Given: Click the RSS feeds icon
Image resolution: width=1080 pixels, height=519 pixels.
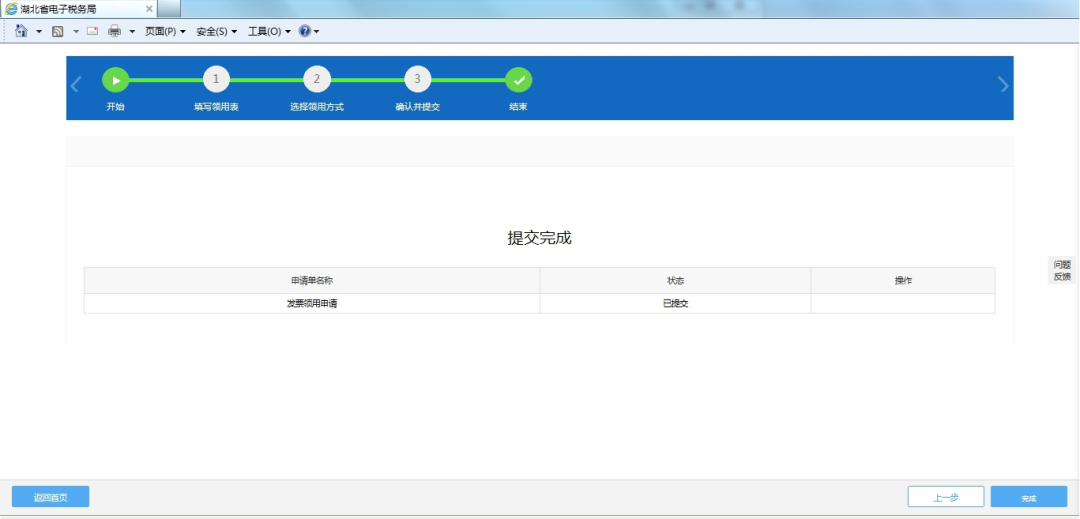Looking at the screenshot, I should (58, 31).
